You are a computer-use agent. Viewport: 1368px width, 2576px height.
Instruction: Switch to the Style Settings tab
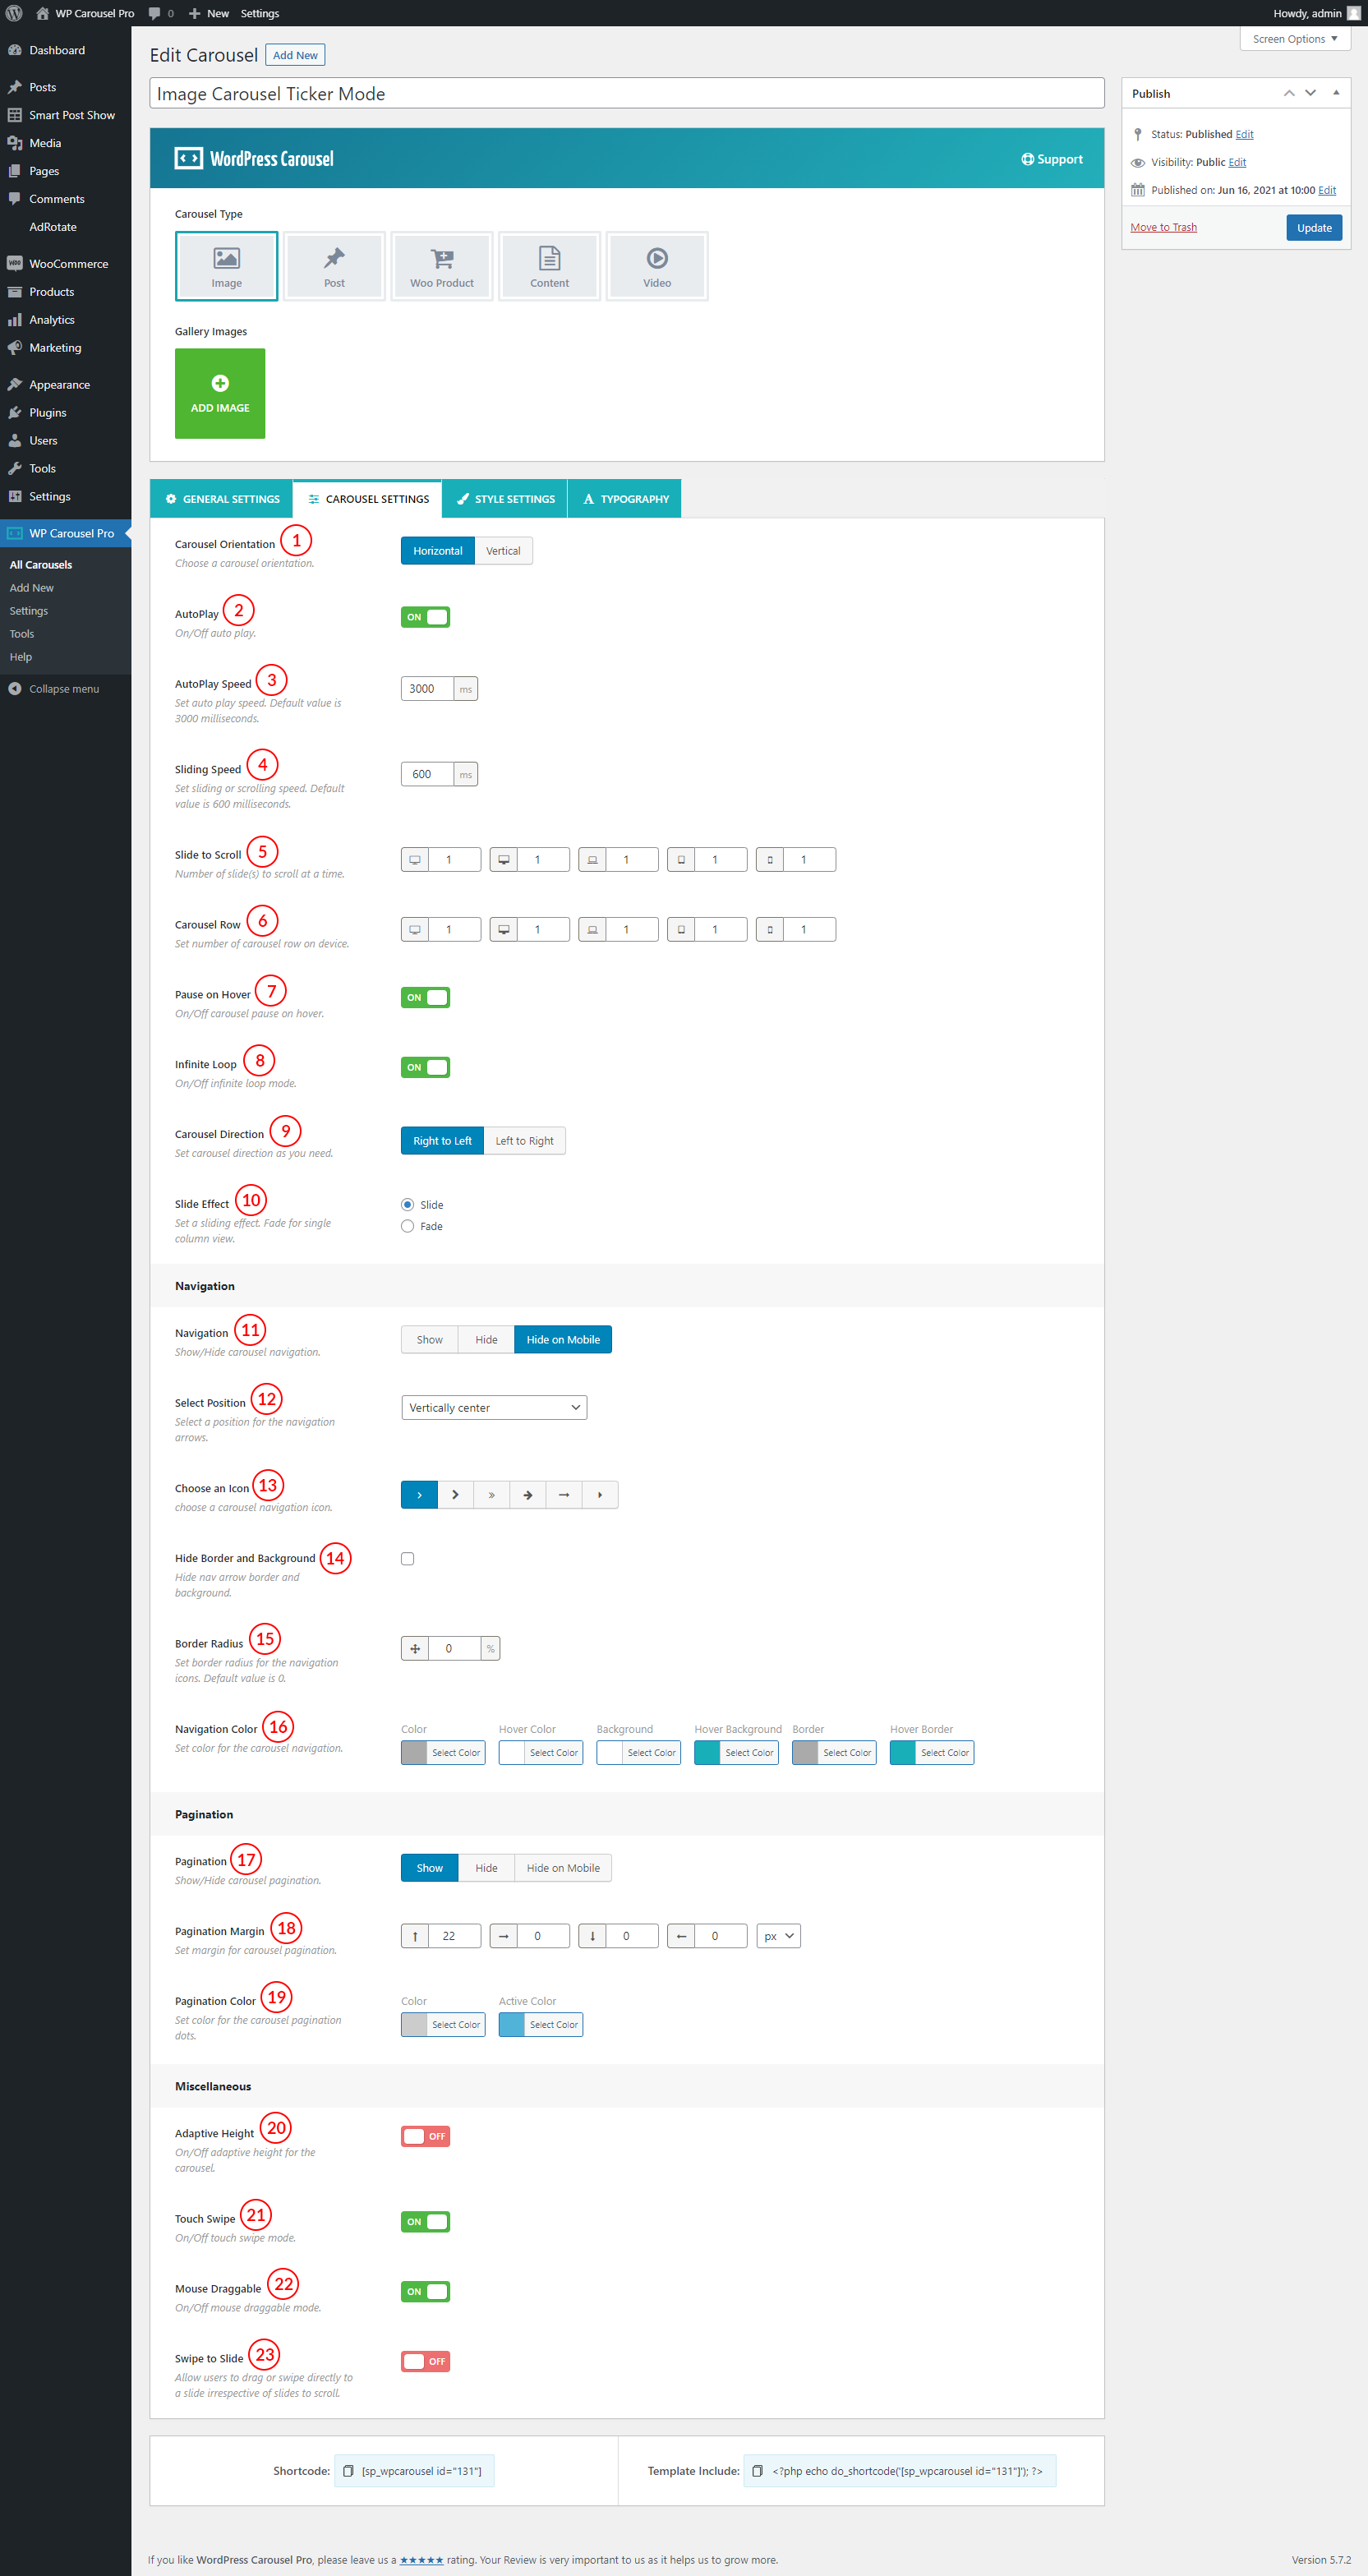point(505,499)
